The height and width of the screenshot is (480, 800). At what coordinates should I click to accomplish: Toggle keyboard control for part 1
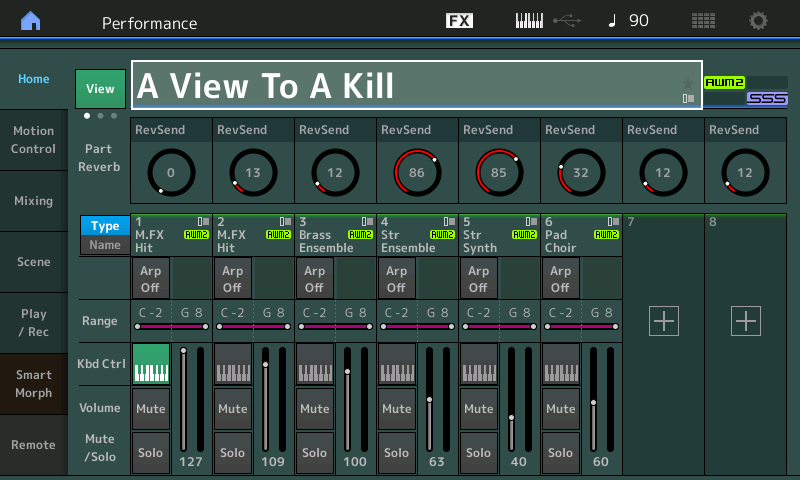point(150,364)
